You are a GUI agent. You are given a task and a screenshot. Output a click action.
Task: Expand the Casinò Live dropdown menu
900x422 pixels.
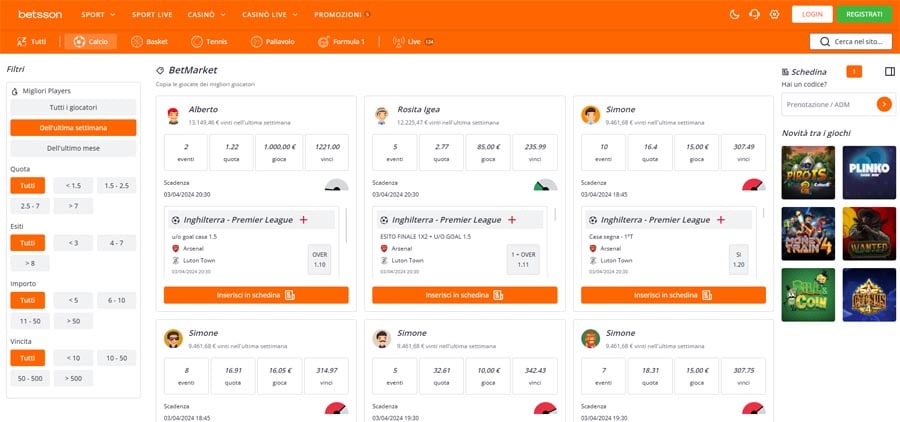[270, 14]
